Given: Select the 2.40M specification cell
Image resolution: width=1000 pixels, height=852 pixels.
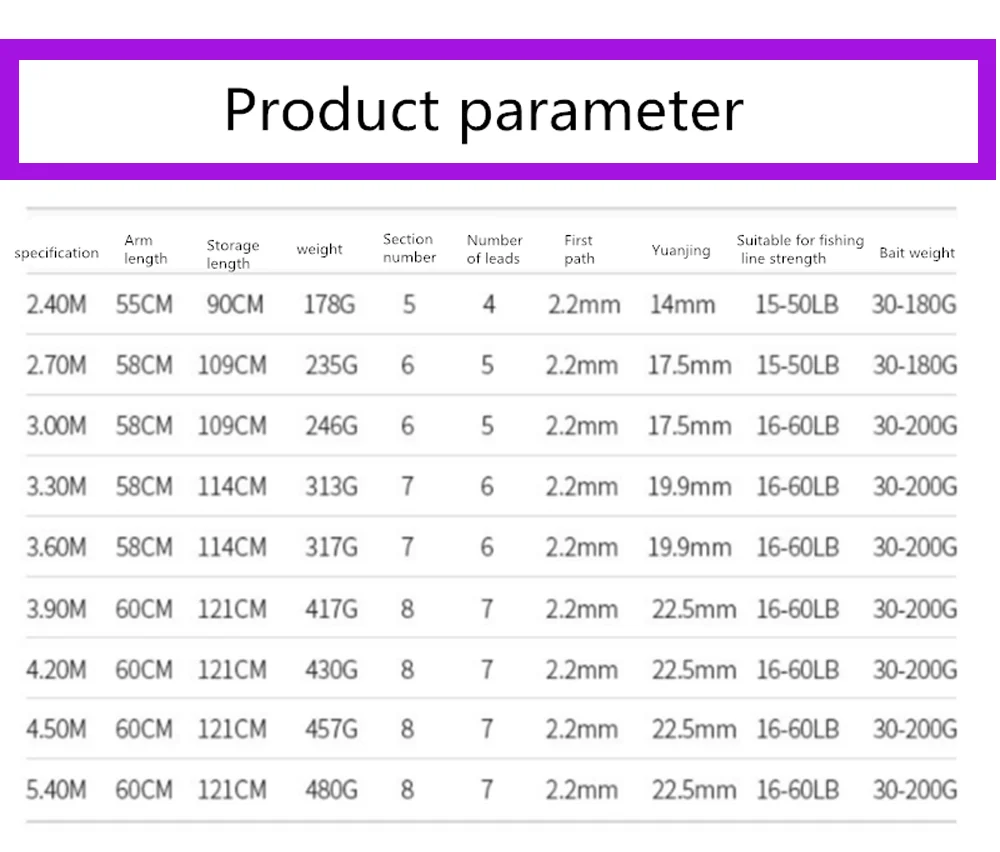Looking at the screenshot, I should (x=56, y=304).
